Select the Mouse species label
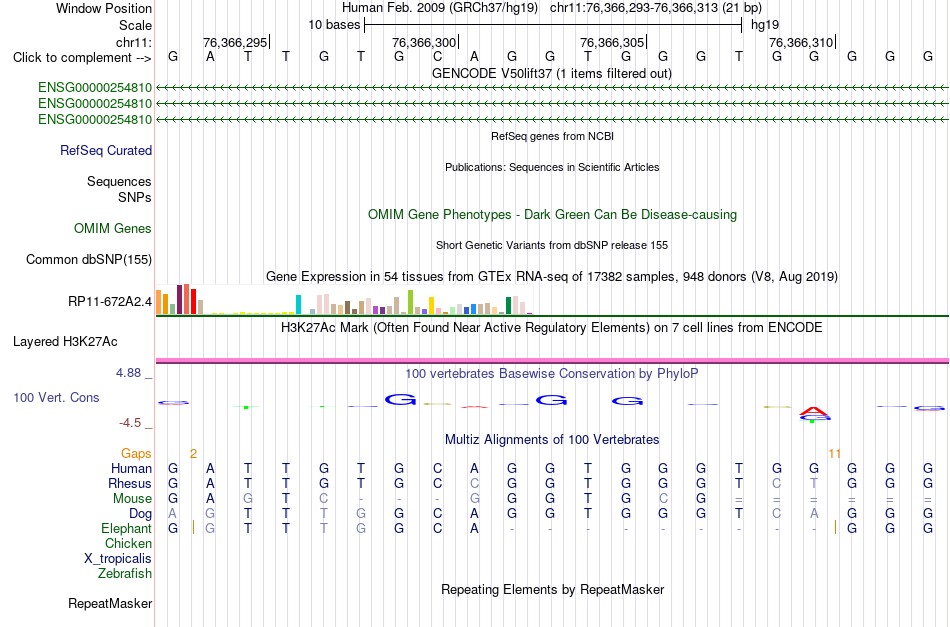Viewport: 950px width, 627px height. (133, 499)
